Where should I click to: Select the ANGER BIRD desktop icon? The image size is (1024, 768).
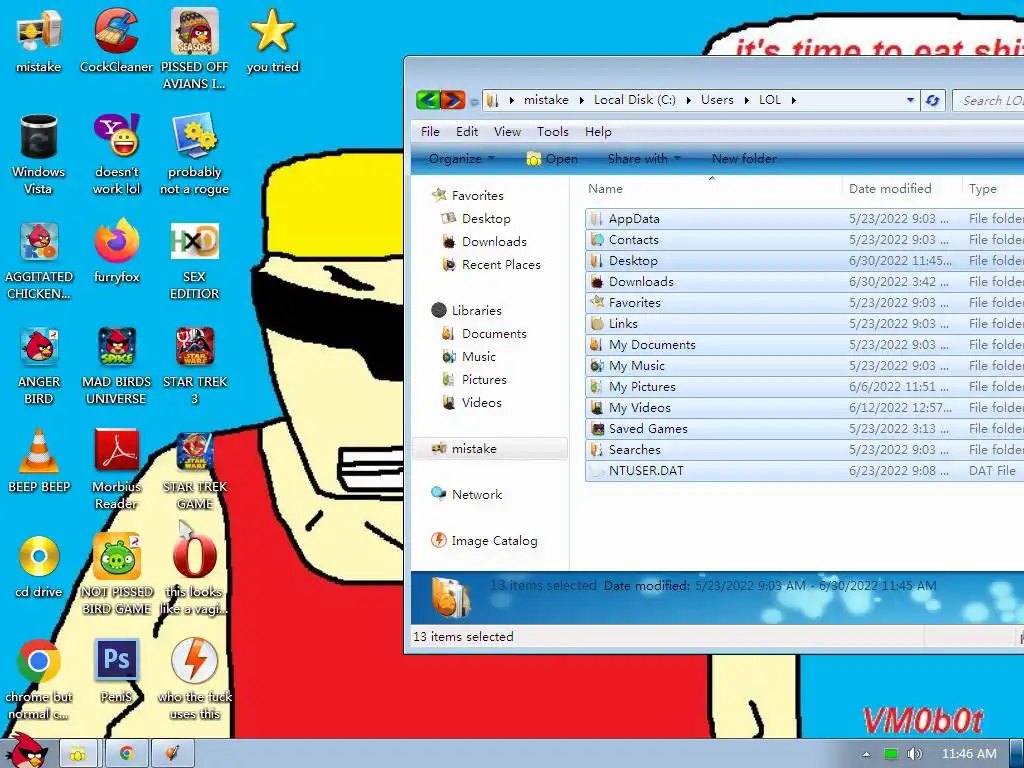(x=39, y=365)
